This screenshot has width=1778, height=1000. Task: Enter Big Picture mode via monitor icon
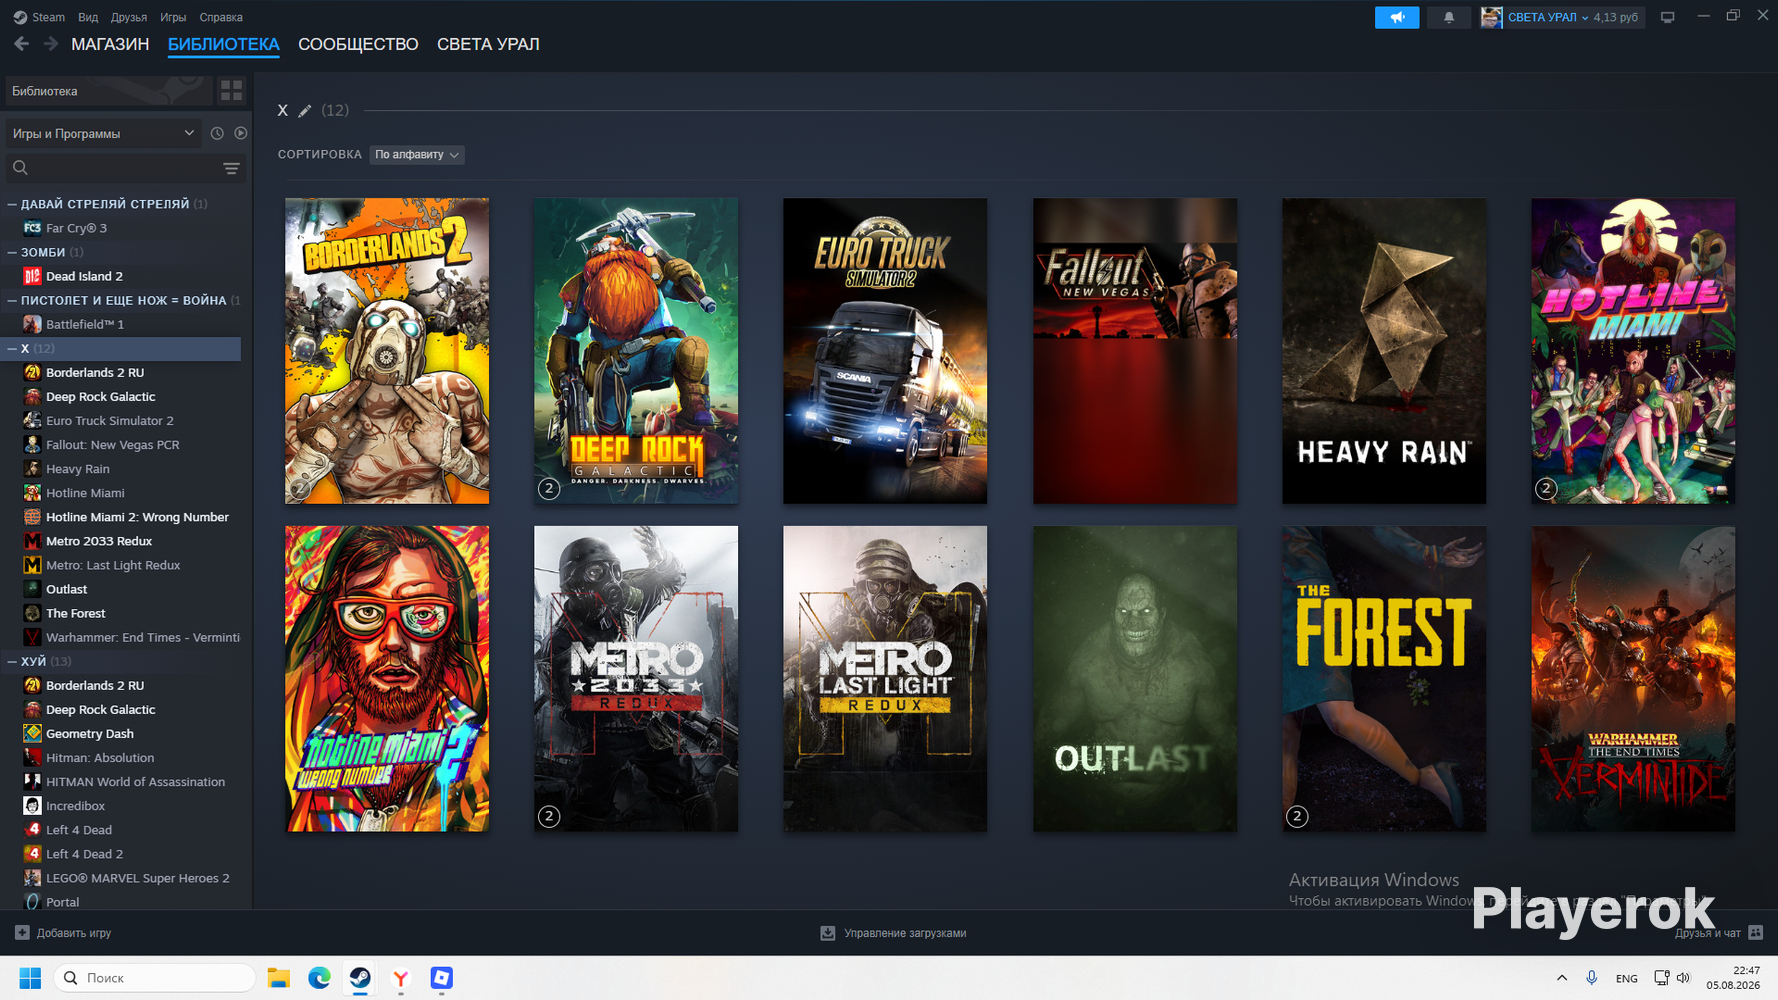pyautogui.click(x=1667, y=17)
